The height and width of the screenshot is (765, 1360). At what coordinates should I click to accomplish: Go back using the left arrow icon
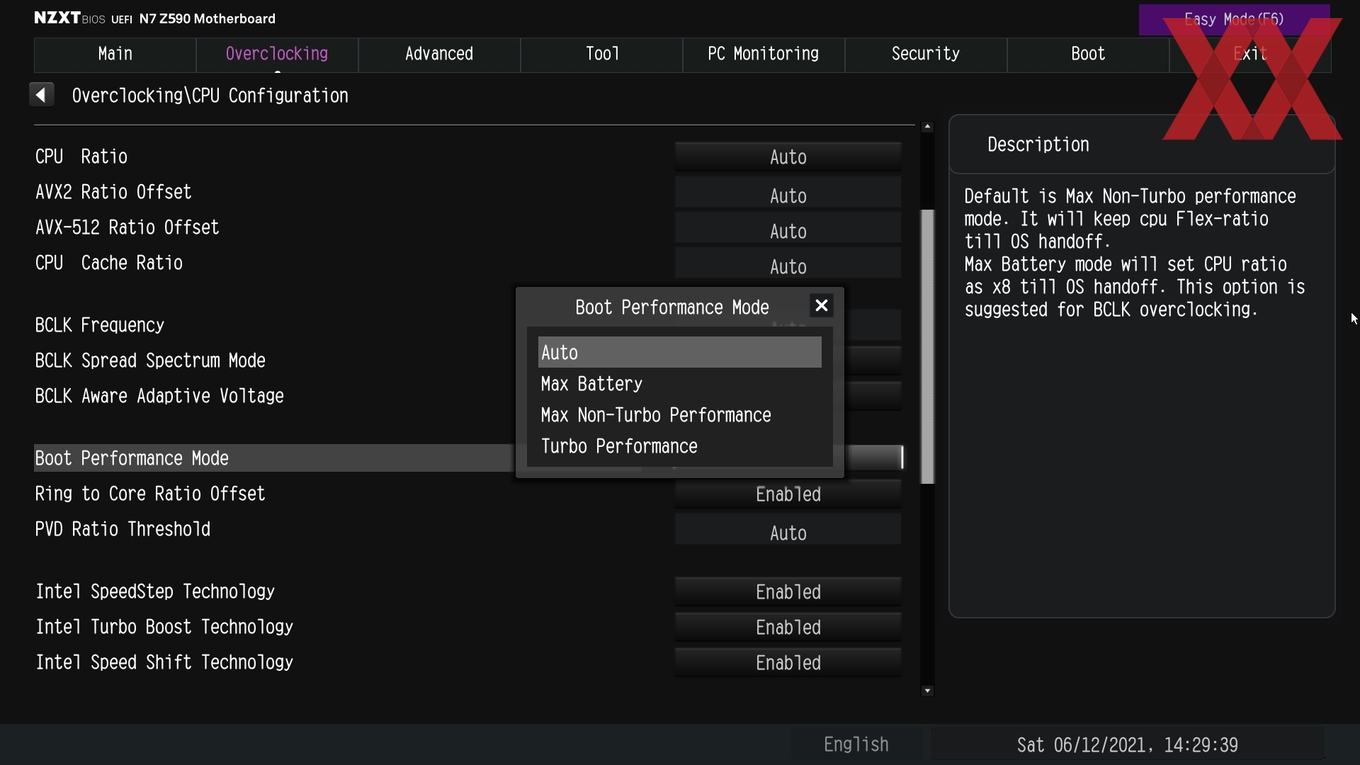(41, 95)
